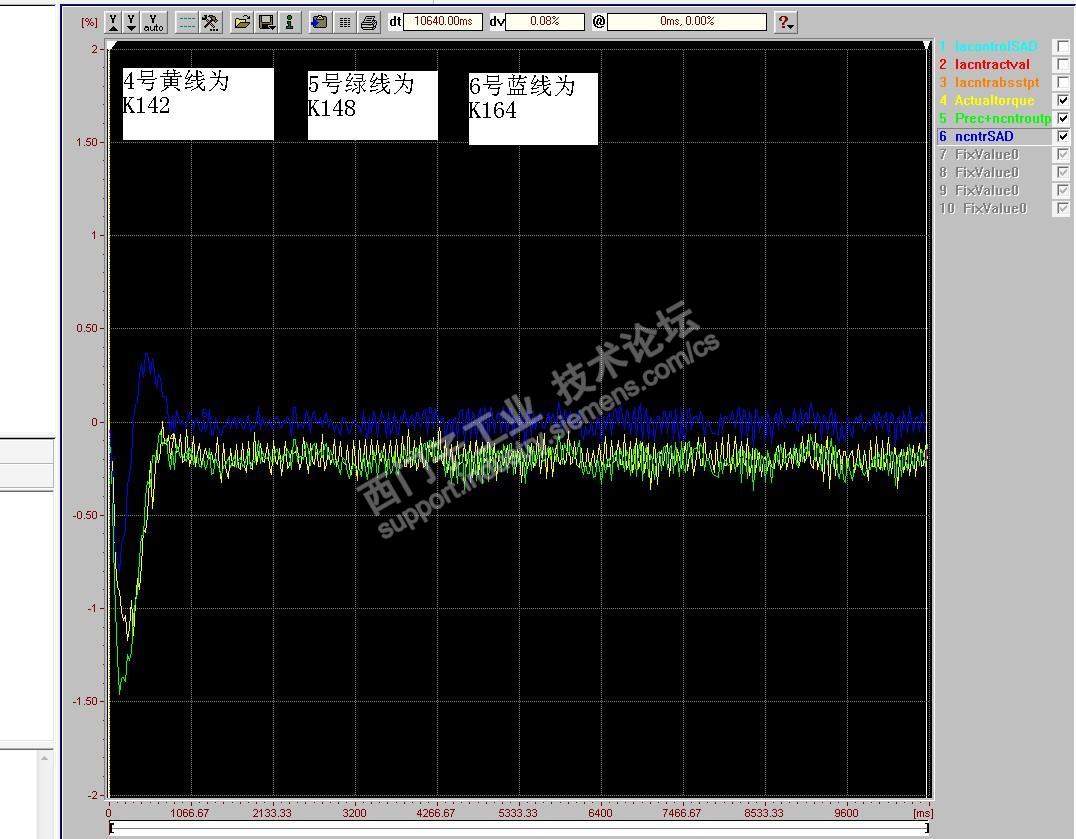This screenshot has height=839, width=1076.
Task: Toggle the dashed grid lines icon
Action: coord(187,23)
